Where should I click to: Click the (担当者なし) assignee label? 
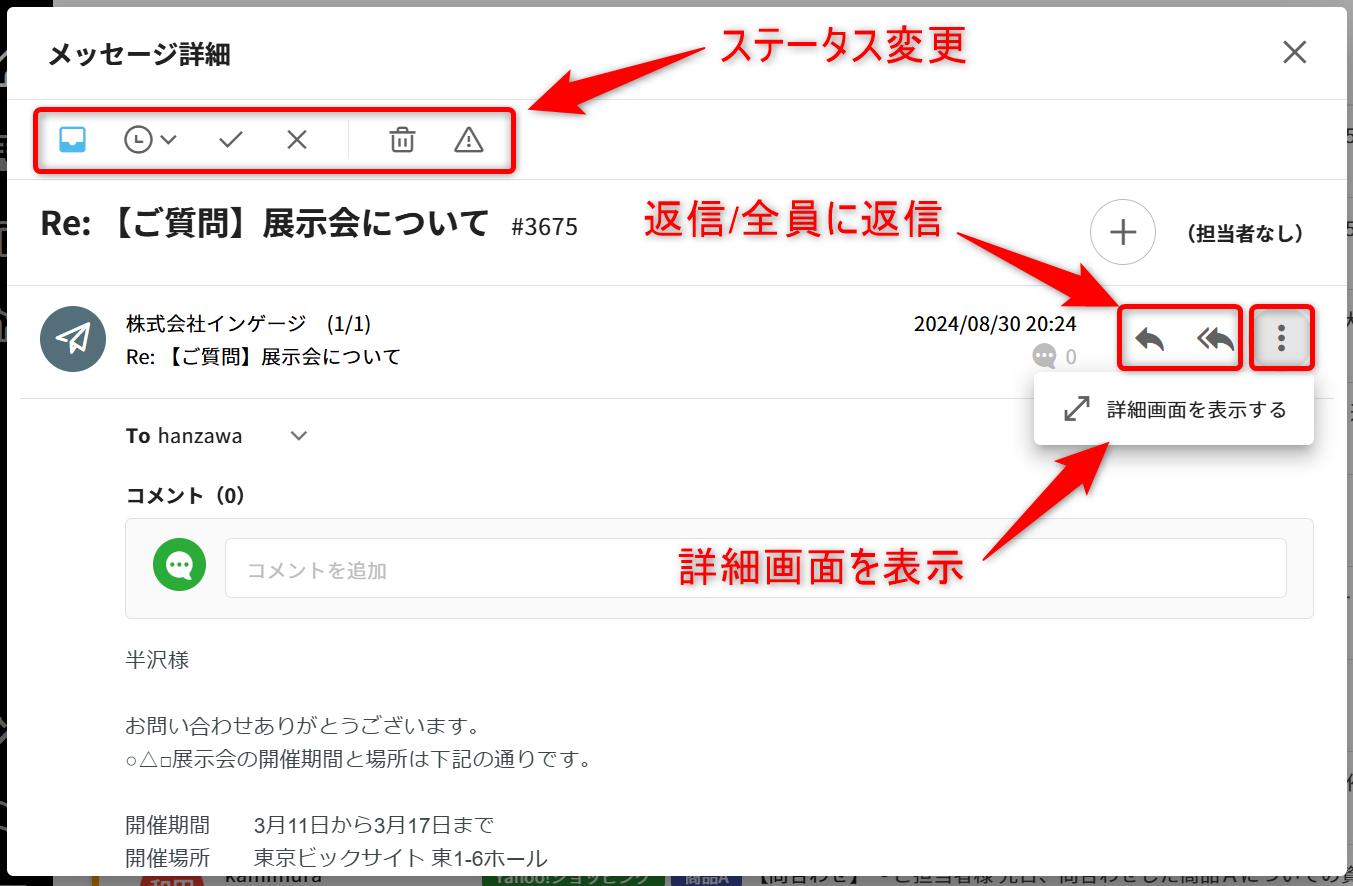click(x=1244, y=234)
